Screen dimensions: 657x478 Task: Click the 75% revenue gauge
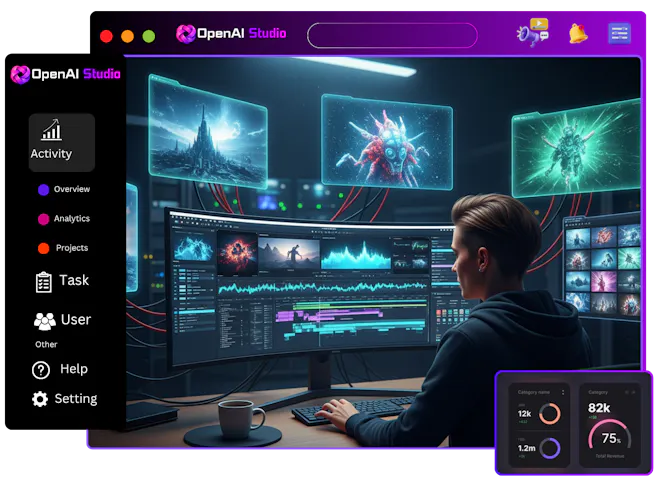click(x=610, y=435)
